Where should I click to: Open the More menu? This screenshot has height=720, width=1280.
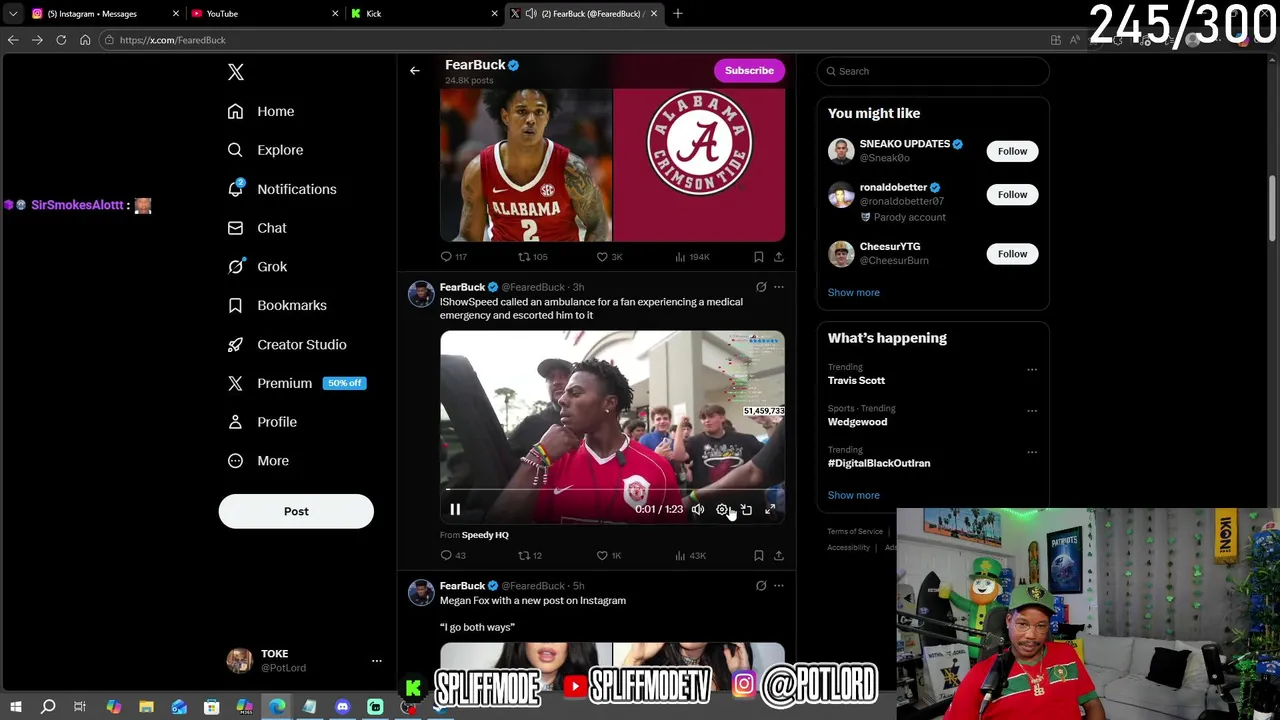click(x=258, y=461)
